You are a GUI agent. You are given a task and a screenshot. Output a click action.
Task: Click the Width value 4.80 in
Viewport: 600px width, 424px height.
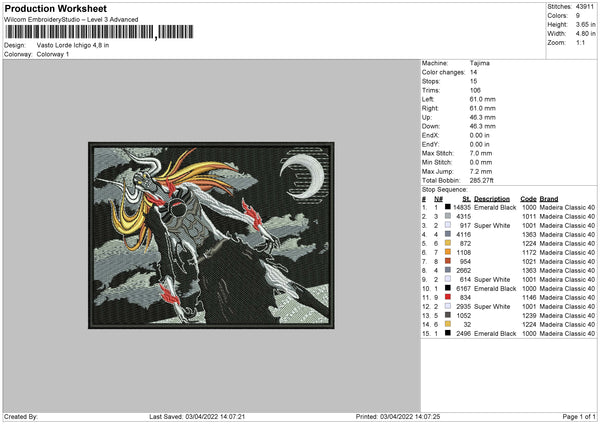click(x=585, y=34)
